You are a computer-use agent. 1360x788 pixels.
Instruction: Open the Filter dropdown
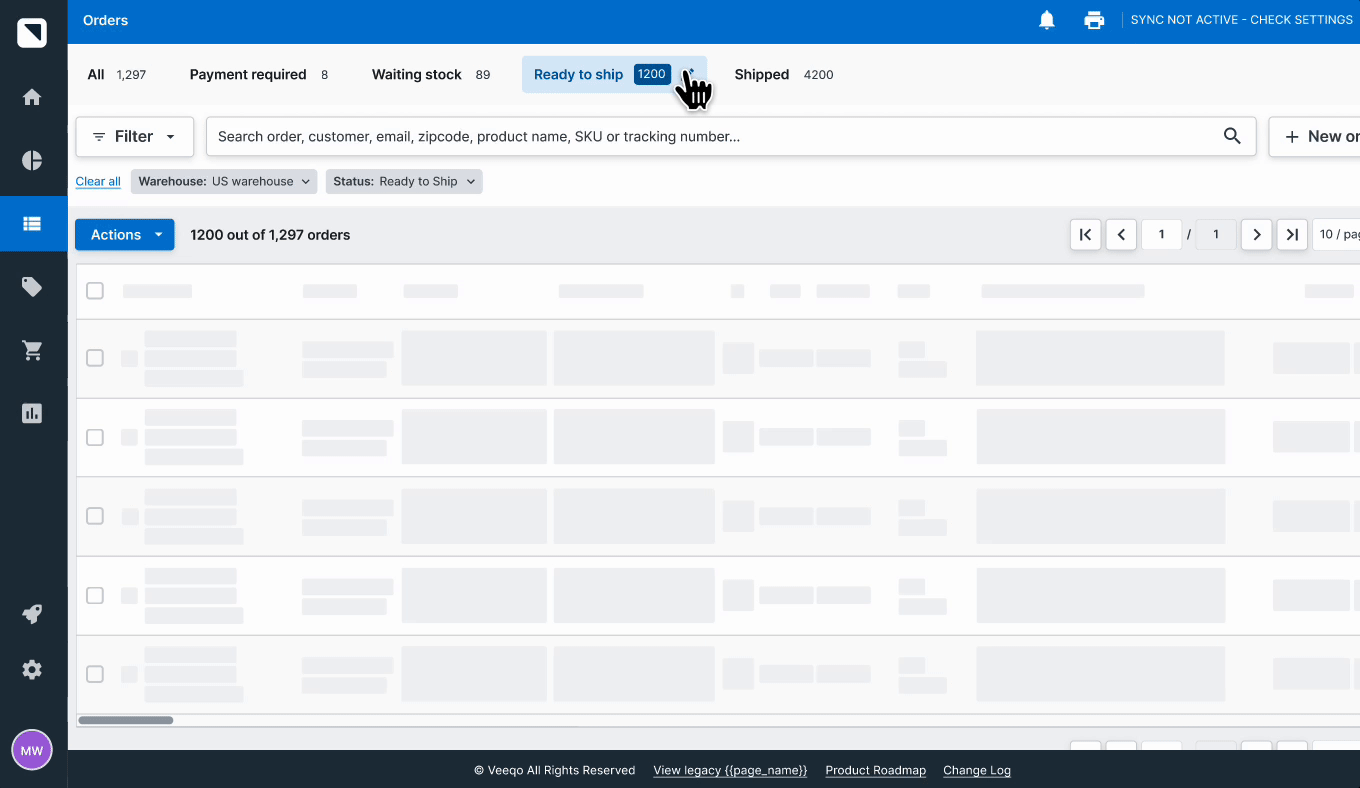tap(134, 137)
